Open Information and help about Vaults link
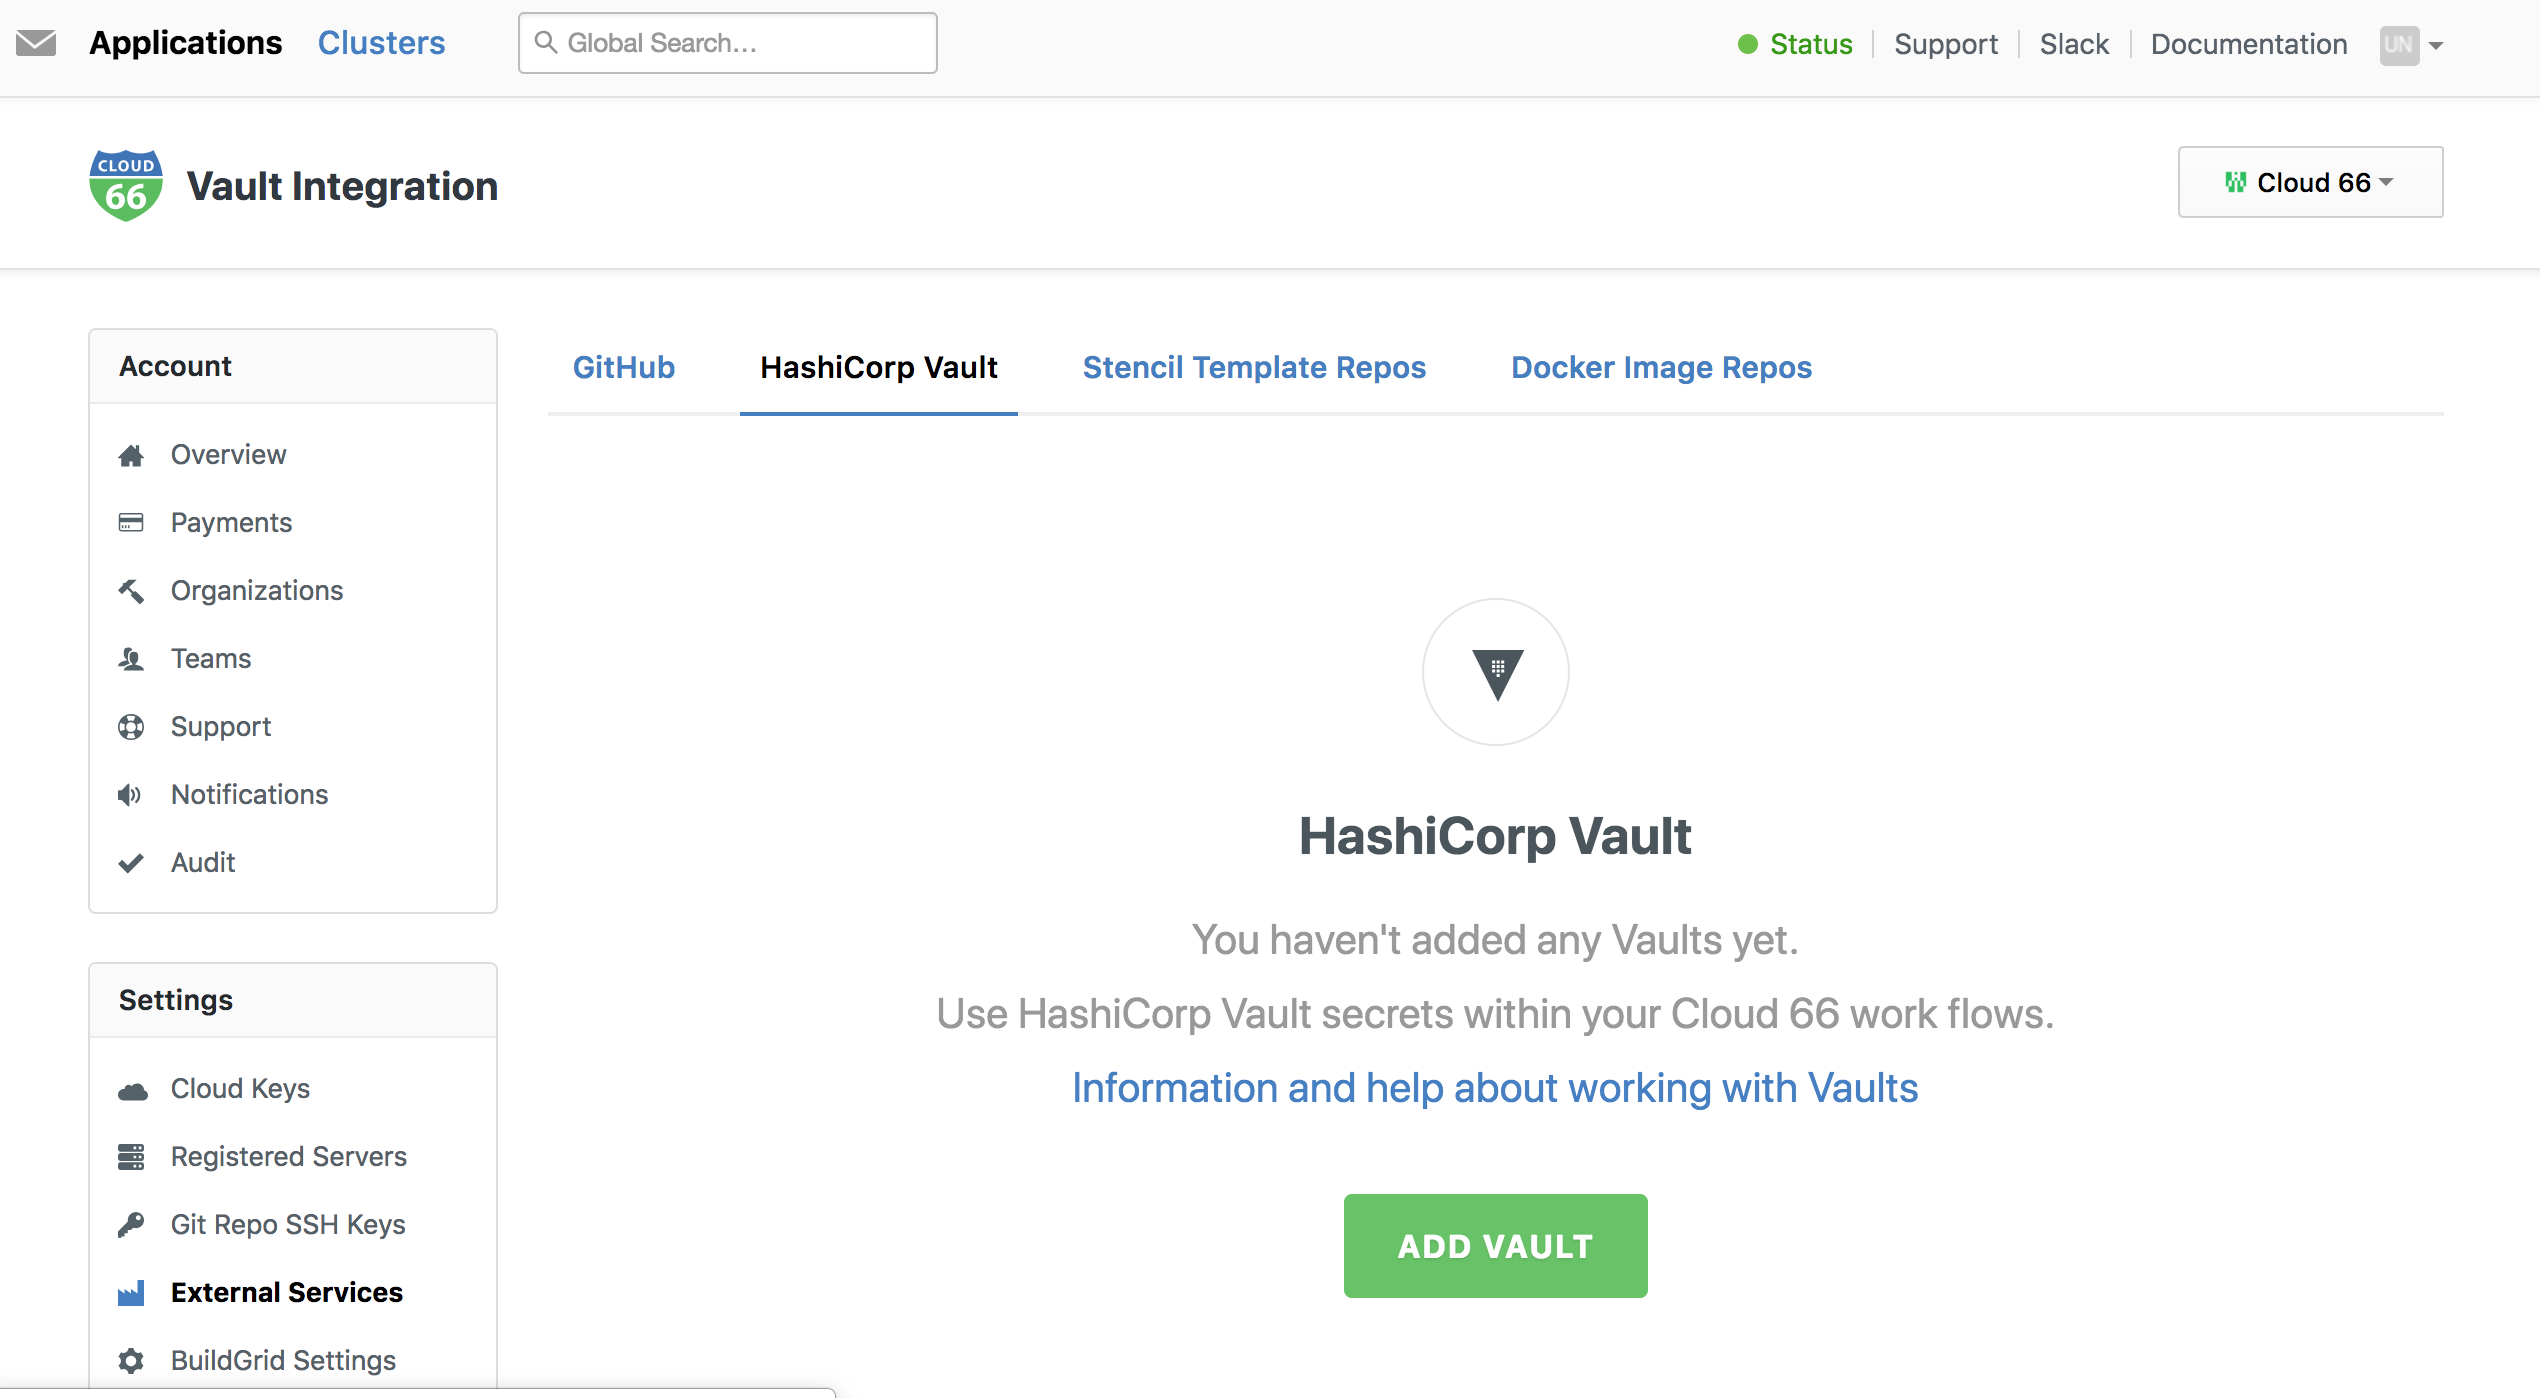The width and height of the screenshot is (2540, 1398). [x=1495, y=1086]
